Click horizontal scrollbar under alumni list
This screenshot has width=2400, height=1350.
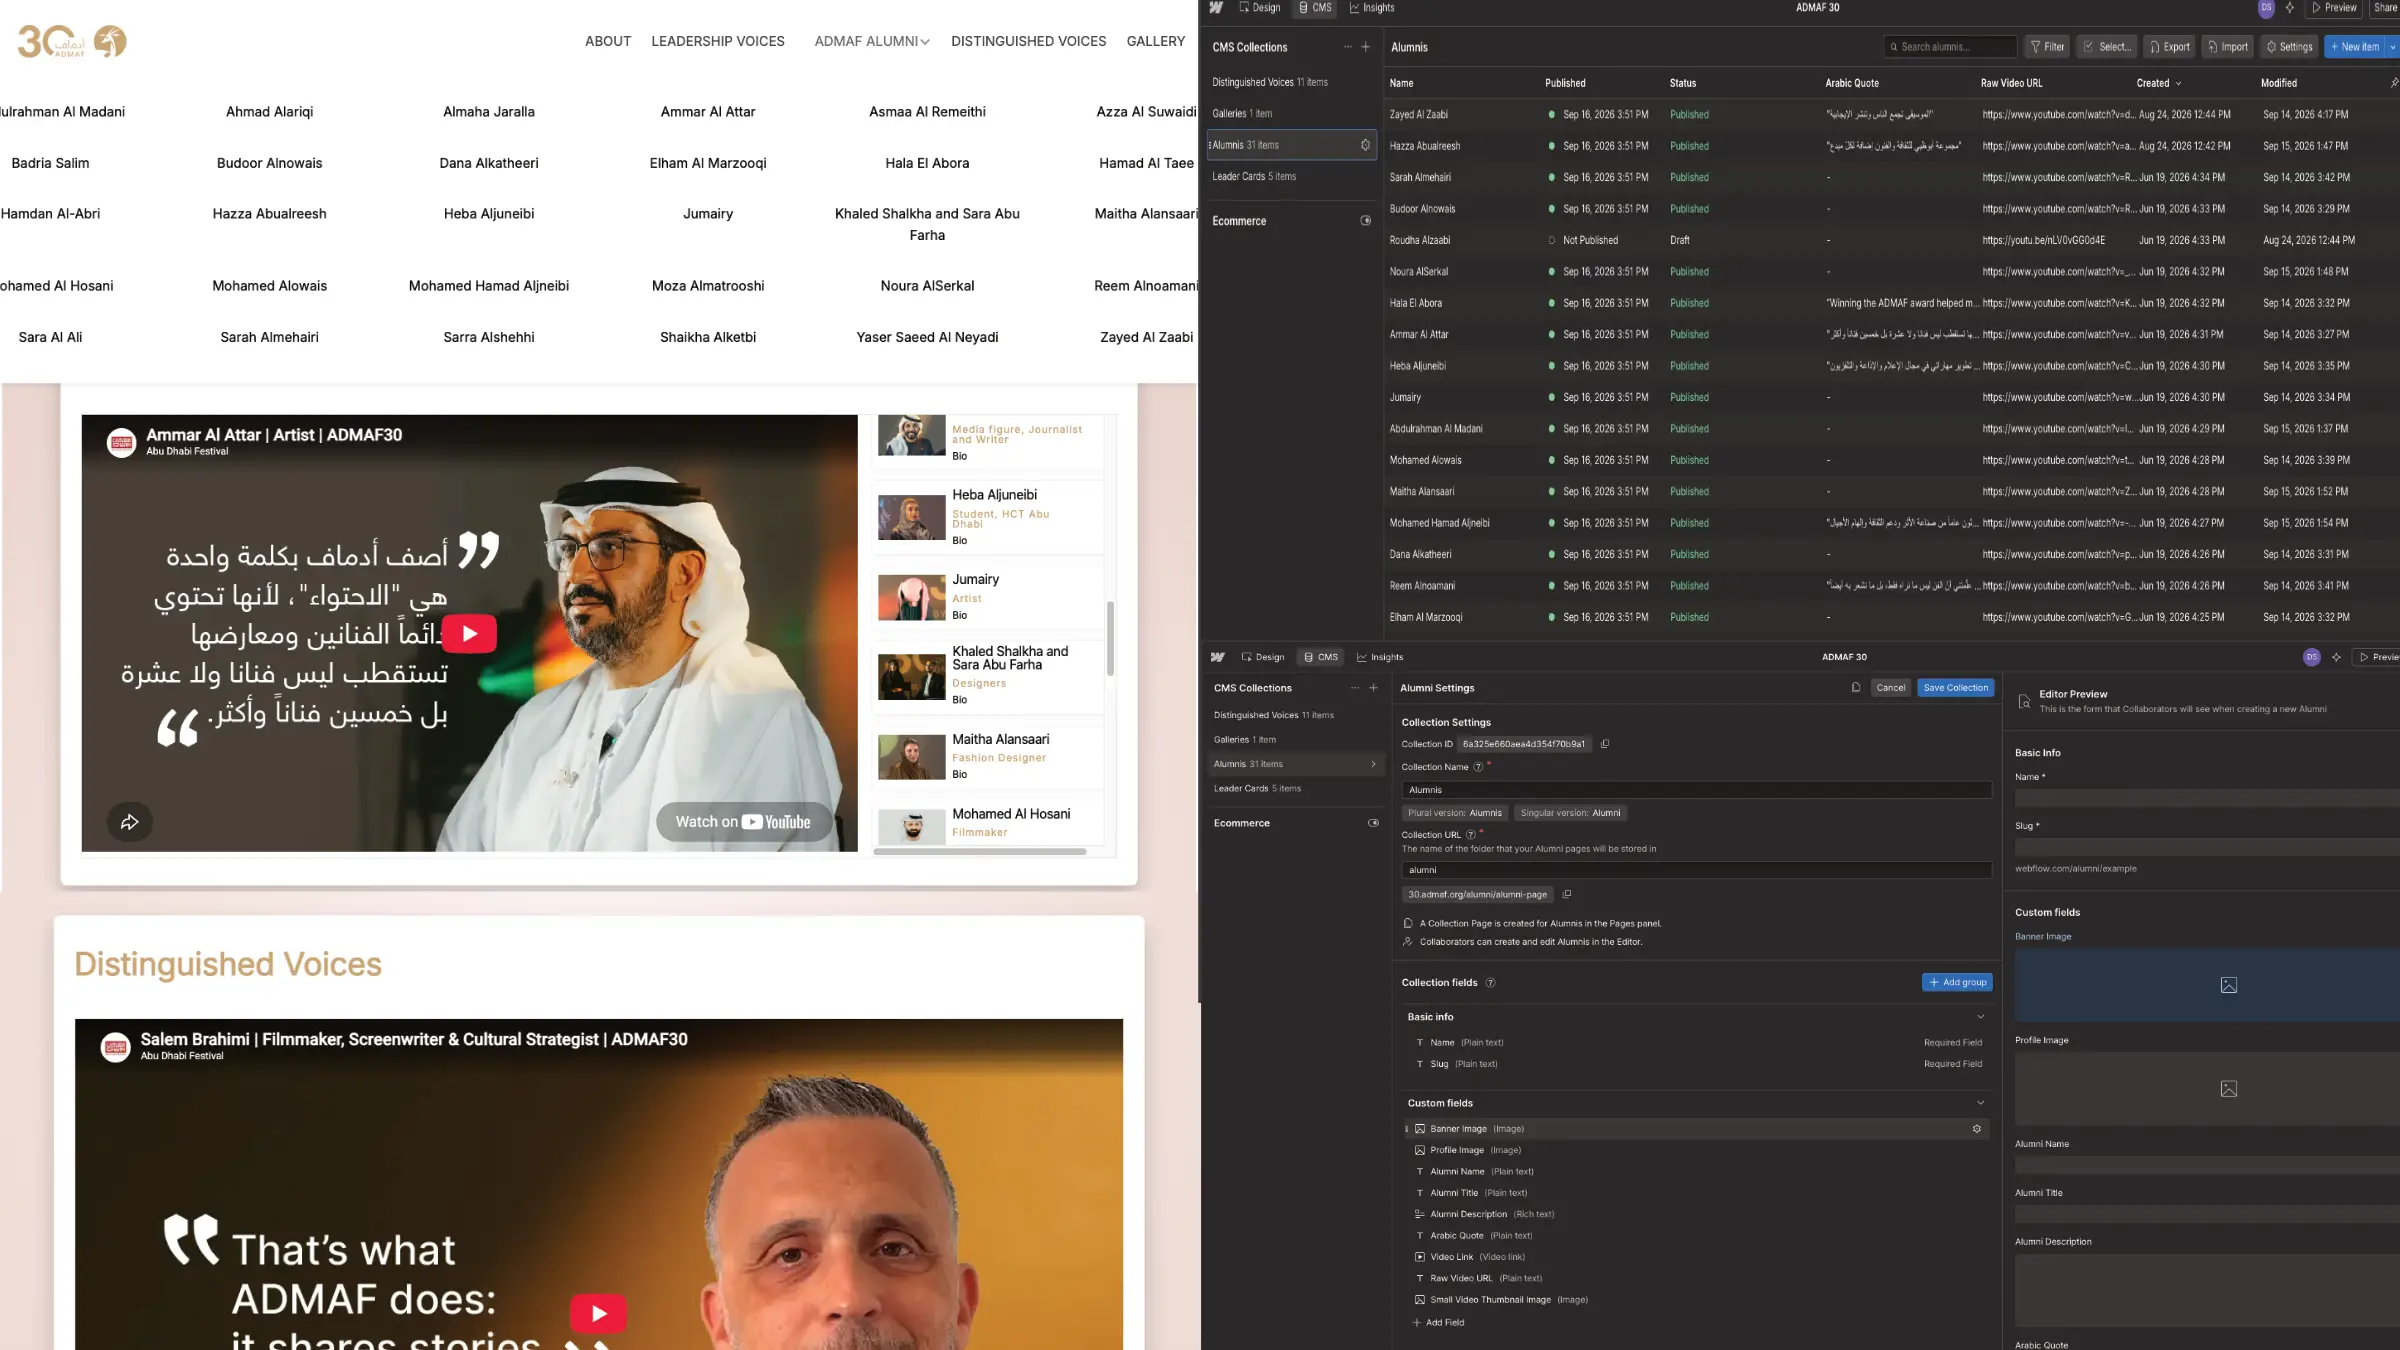[x=980, y=852]
